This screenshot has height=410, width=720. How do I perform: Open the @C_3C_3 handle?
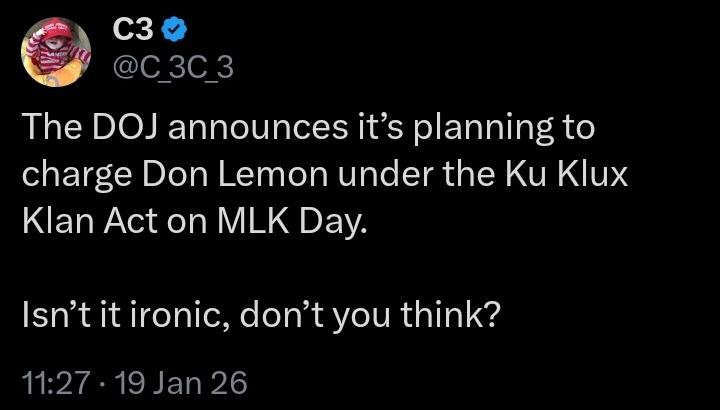(173, 69)
